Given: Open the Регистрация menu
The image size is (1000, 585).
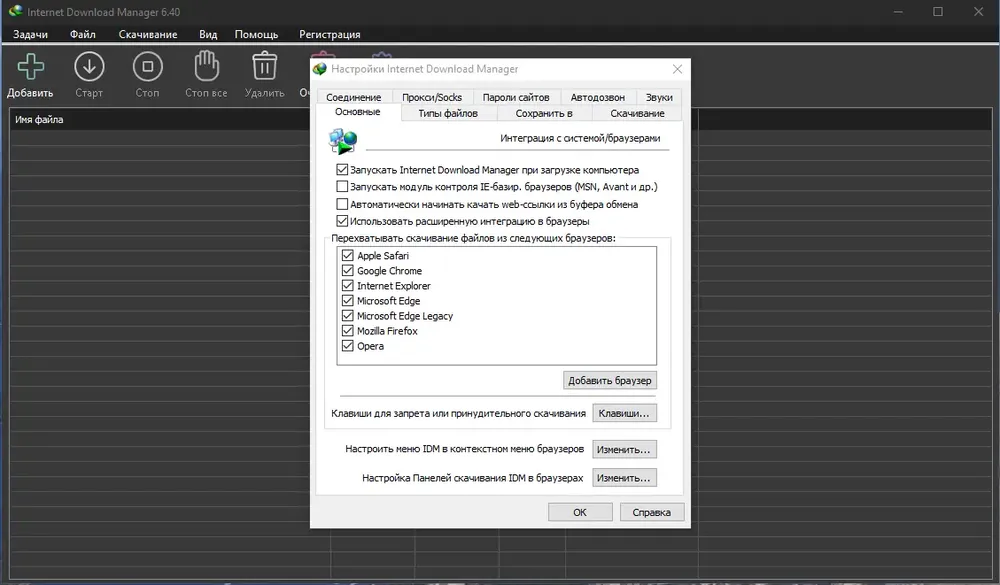Looking at the screenshot, I should pyautogui.click(x=330, y=34).
